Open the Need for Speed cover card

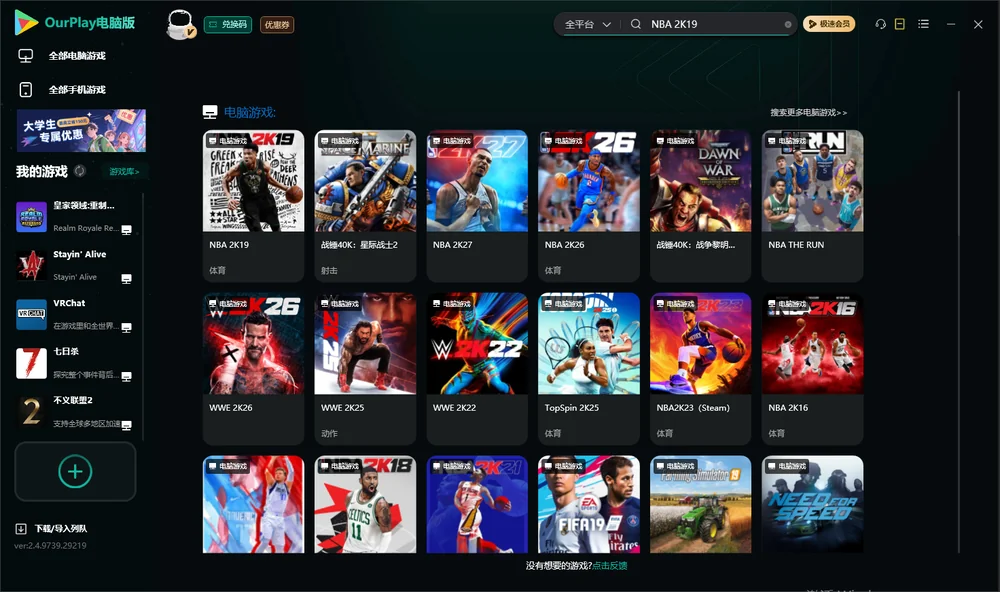pos(812,504)
